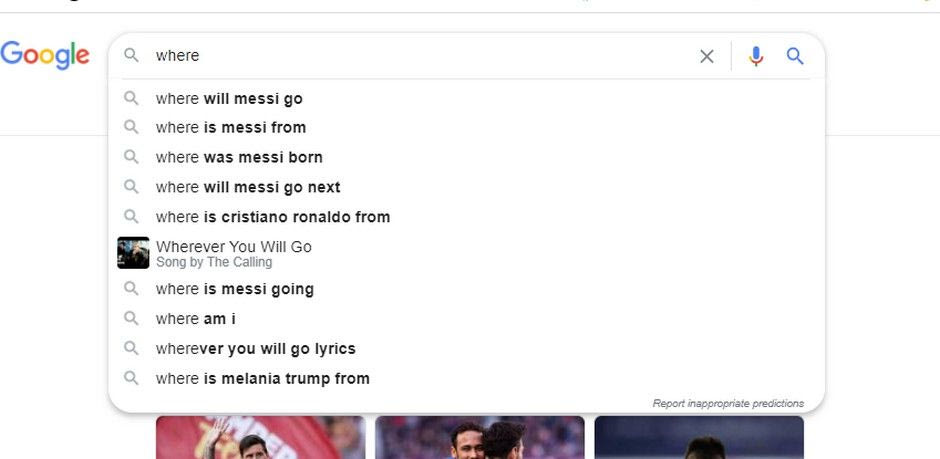Clear the search box with the X icon

pyautogui.click(x=707, y=56)
